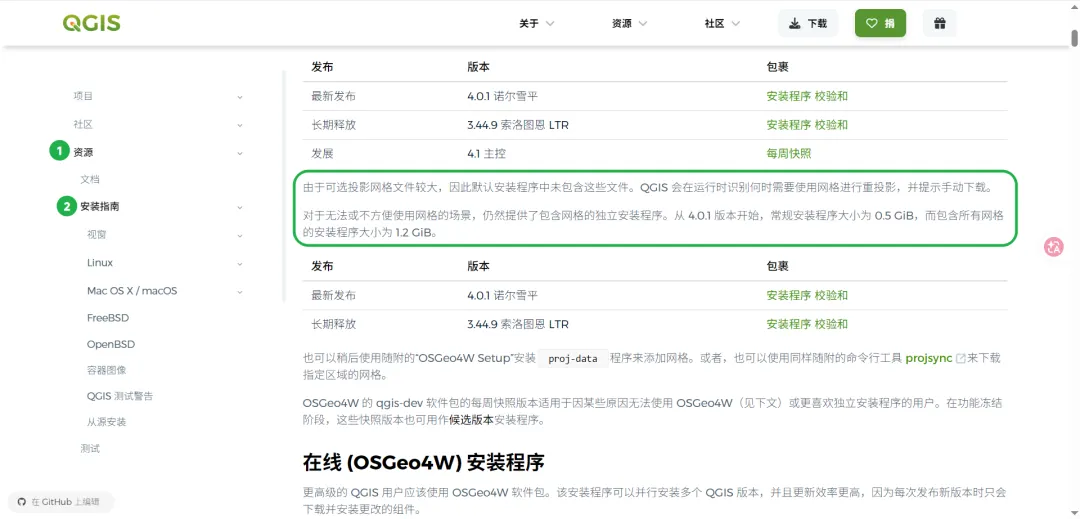Image resolution: width=1080 pixels, height=519 pixels.
Task: Expand the Linux sidebar chevron
Action: pyautogui.click(x=240, y=264)
